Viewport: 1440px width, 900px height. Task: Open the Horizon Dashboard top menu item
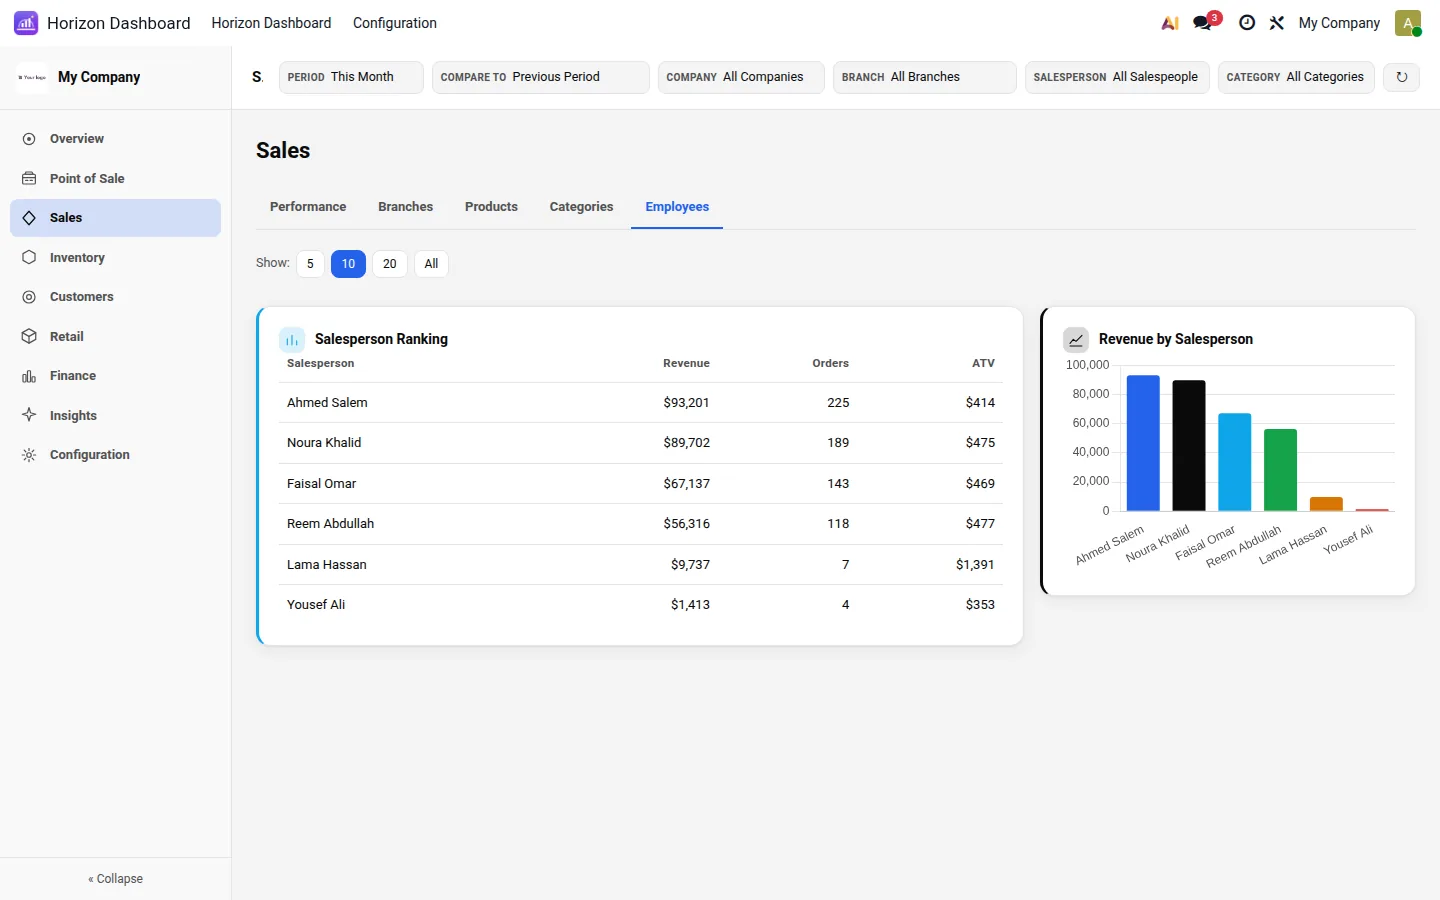(x=271, y=23)
